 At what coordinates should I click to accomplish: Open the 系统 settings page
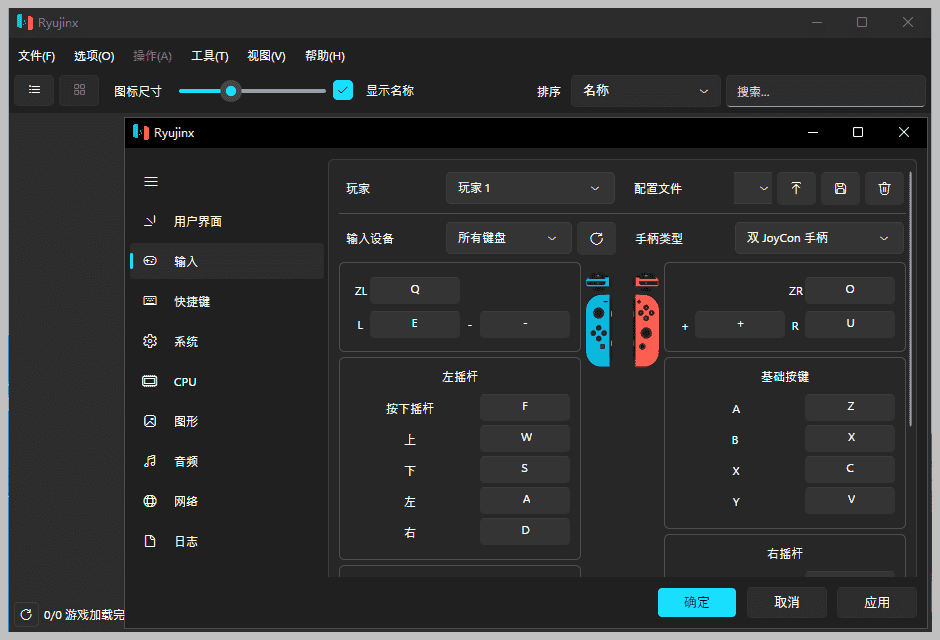pyautogui.click(x=227, y=342)
